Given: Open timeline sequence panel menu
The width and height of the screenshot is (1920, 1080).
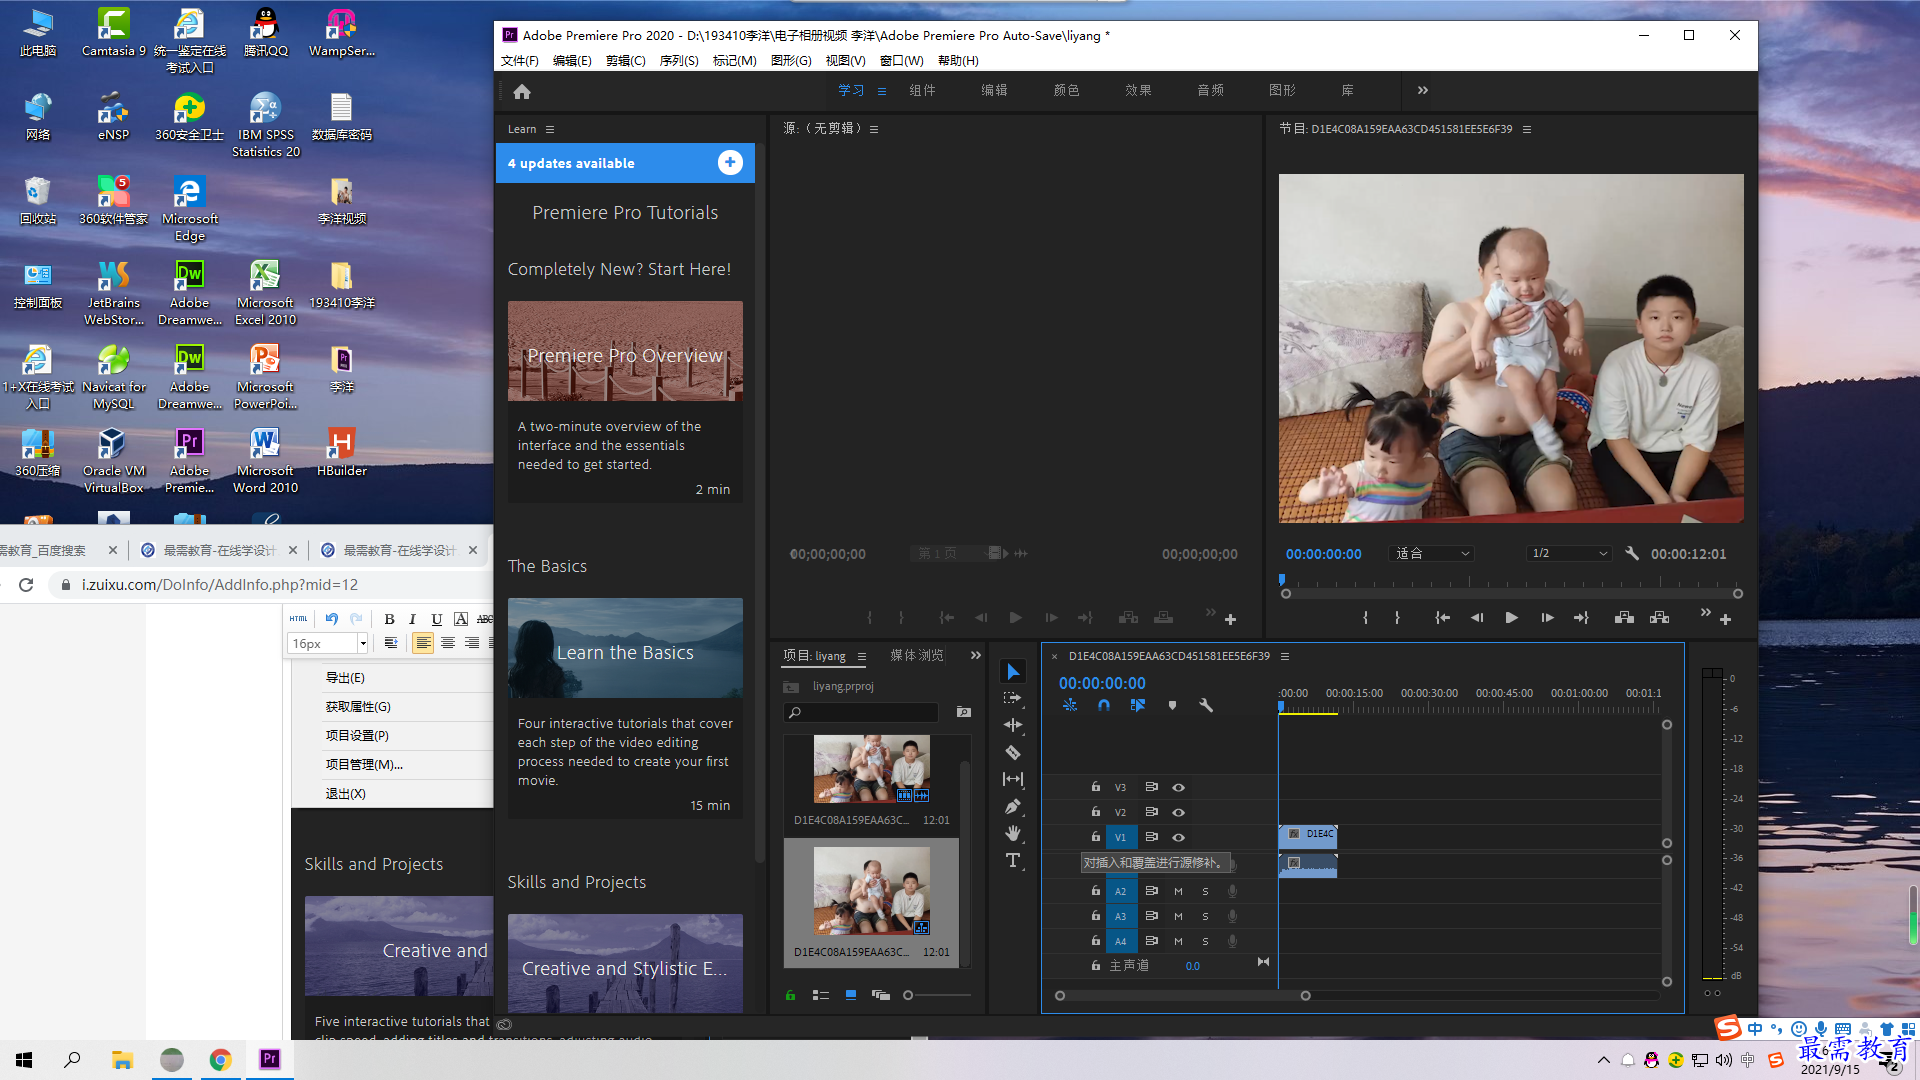Looking at the screenshot, I should (1285, 656).
